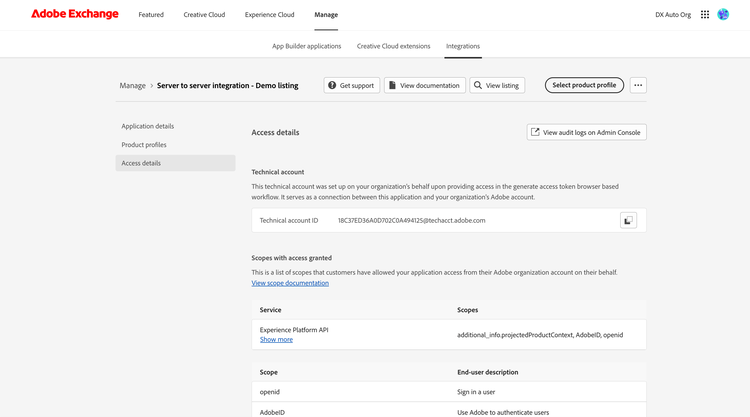750x417 pixels.
Task: Select Access details in sidebar
Action: tap(175, 163)
